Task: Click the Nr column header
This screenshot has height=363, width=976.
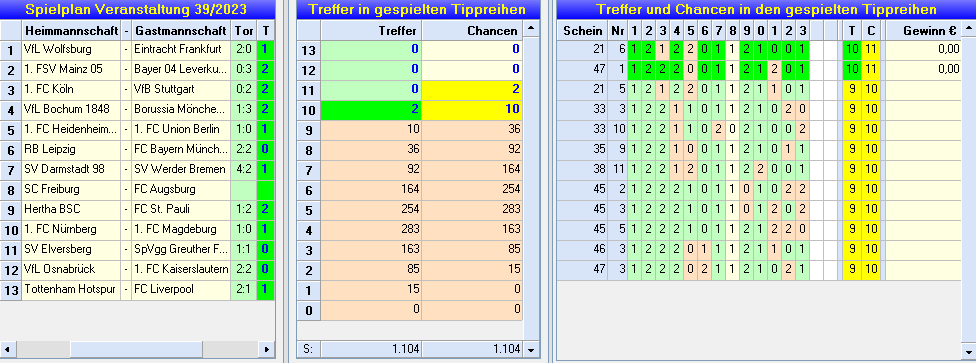Action: click(x=617, y=31)
